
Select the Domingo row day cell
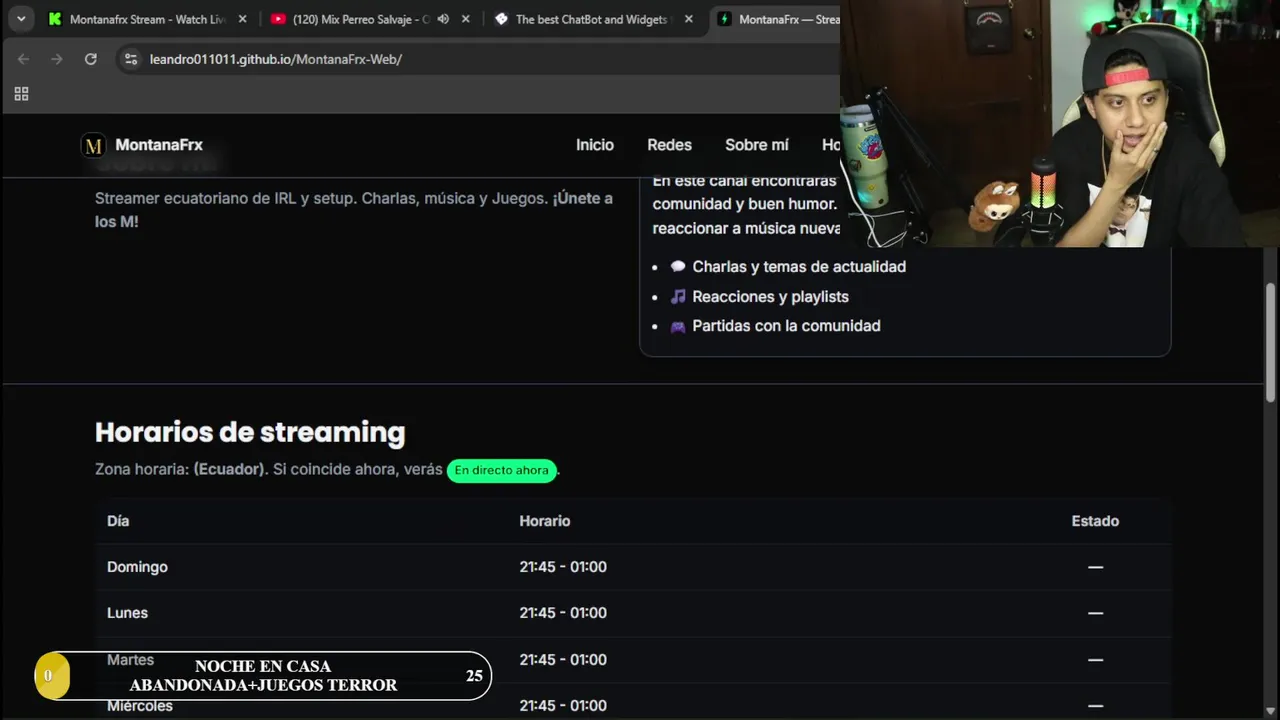(x=137, y=567)
